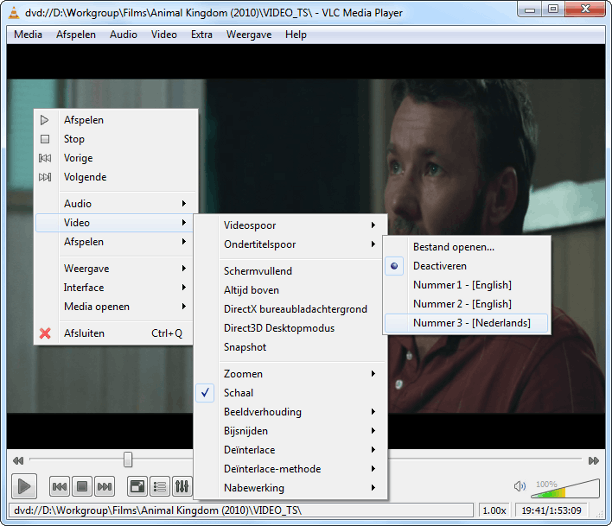Expand the Beeldverhouding submenu
The height and width of the screenshot is (526, 612).
click(291, 412)
